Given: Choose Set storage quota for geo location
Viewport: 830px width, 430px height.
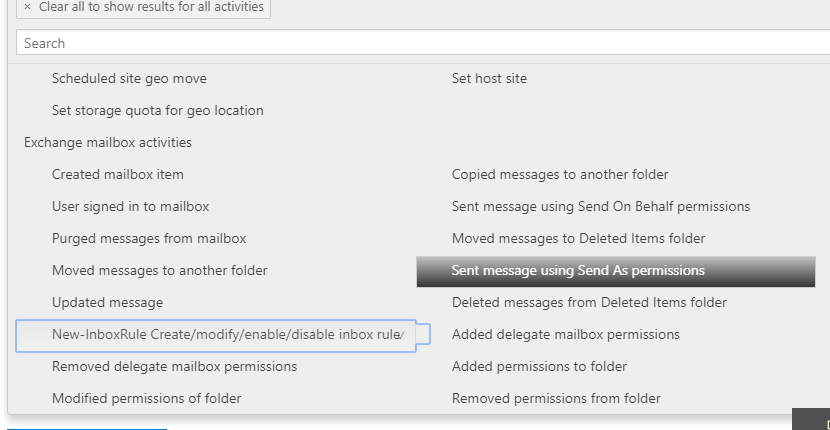Looking at the screenshot, I should click(157, 110).
